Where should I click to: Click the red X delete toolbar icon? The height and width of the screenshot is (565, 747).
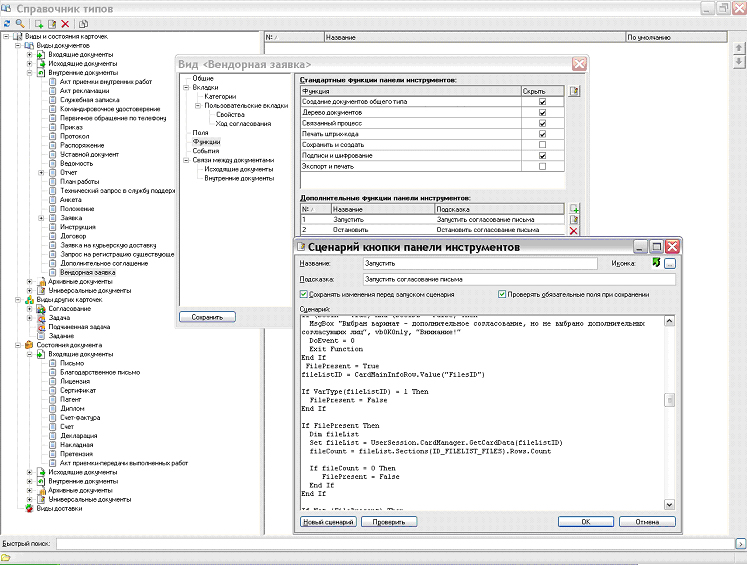66,23
